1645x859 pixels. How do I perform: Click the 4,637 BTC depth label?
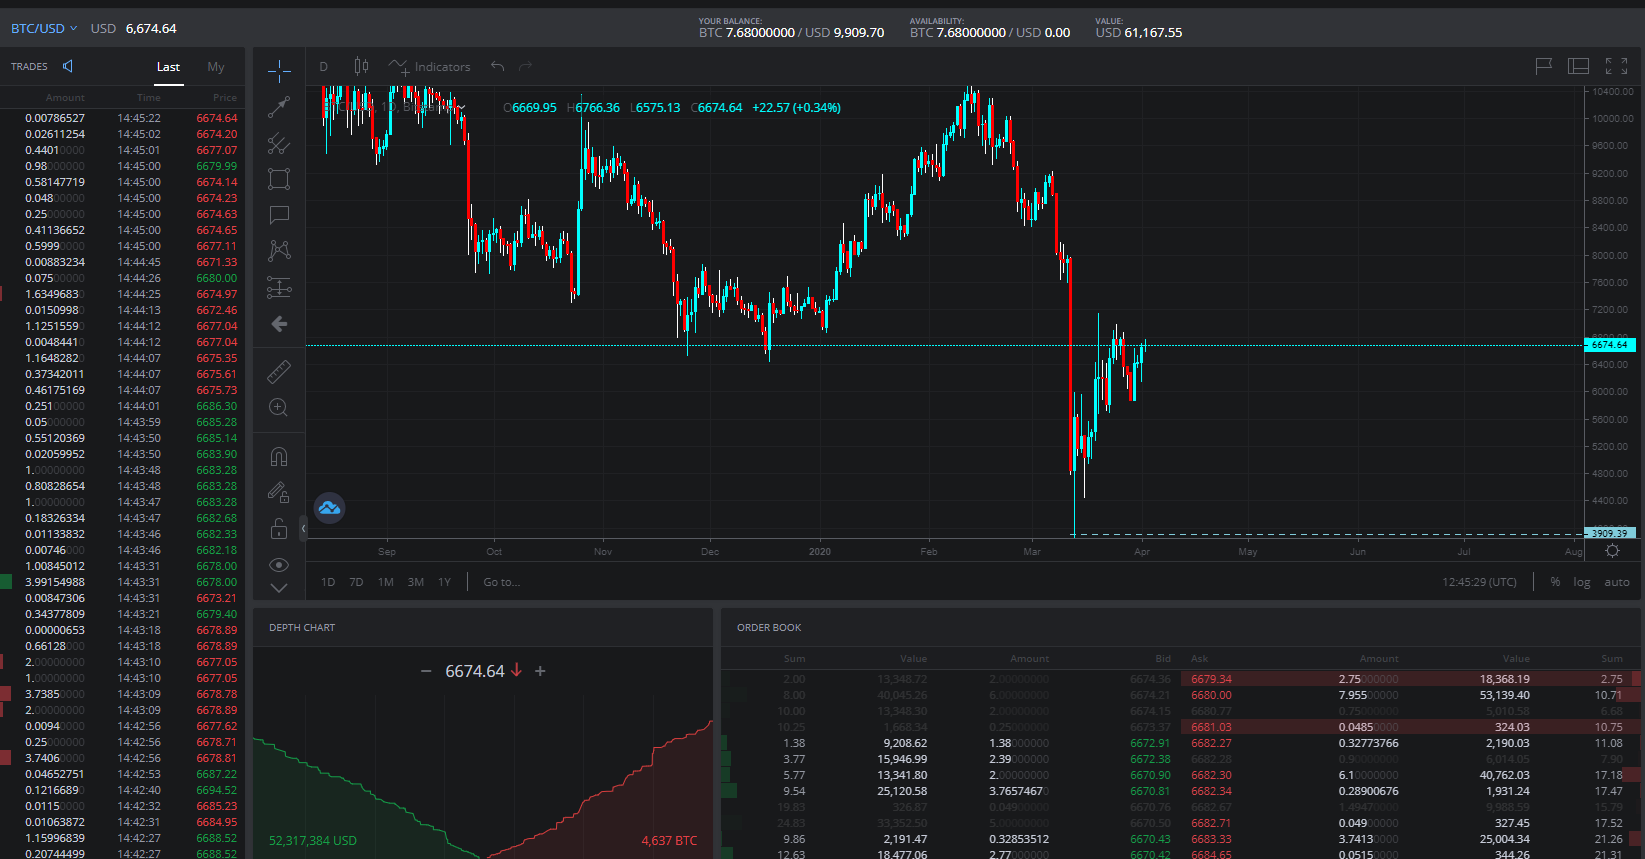(x=669, y=841)
